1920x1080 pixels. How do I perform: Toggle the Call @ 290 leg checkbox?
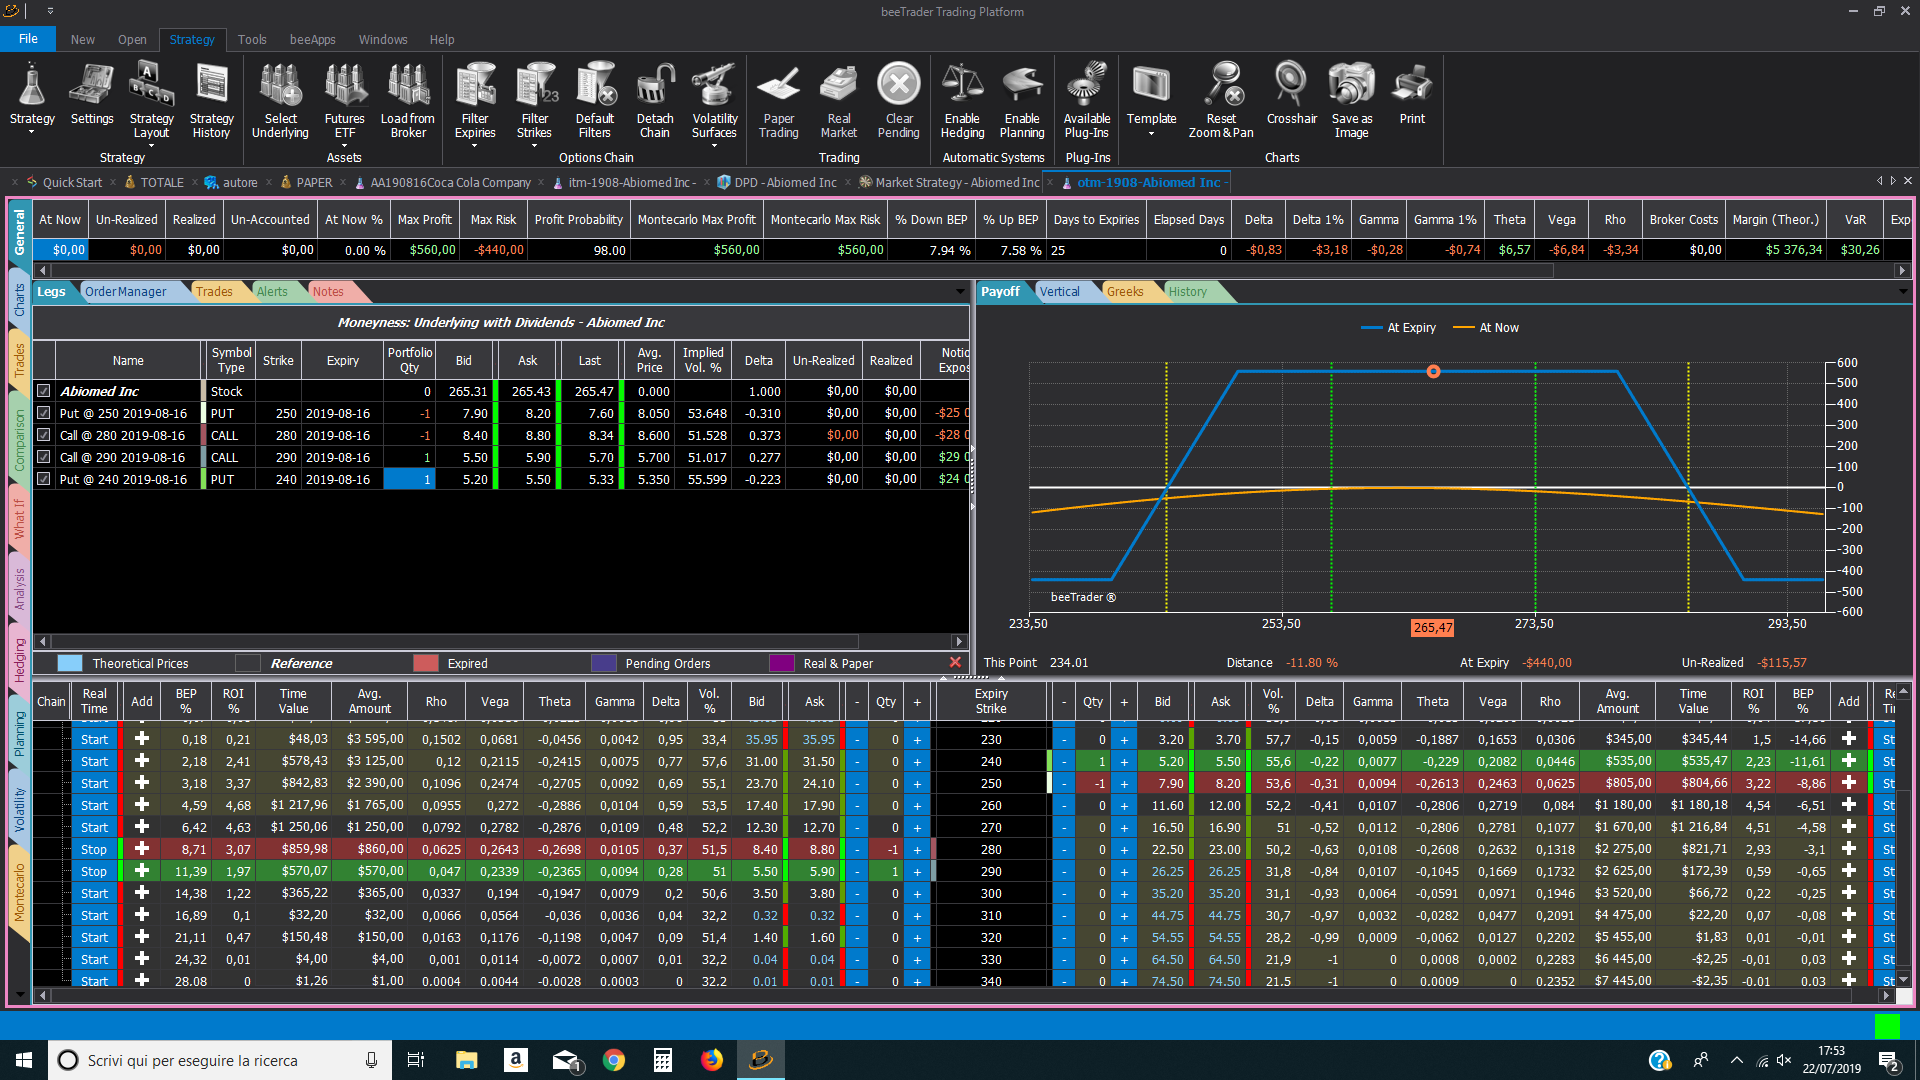point(44,457)
